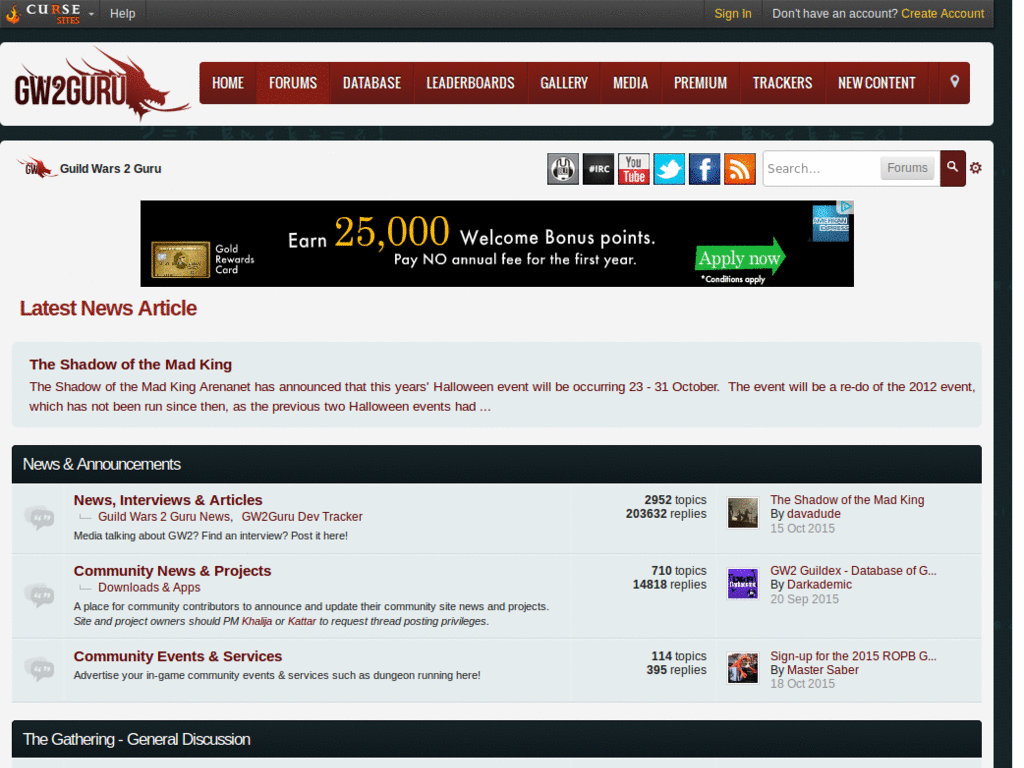Open the MEDIA nav item
This screenshot has width=1024, height=768.
pyautogui.click(x=630, y=83)
